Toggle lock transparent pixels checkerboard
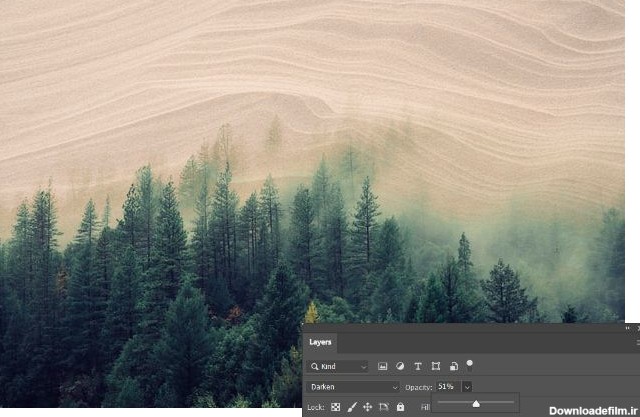 336,407
